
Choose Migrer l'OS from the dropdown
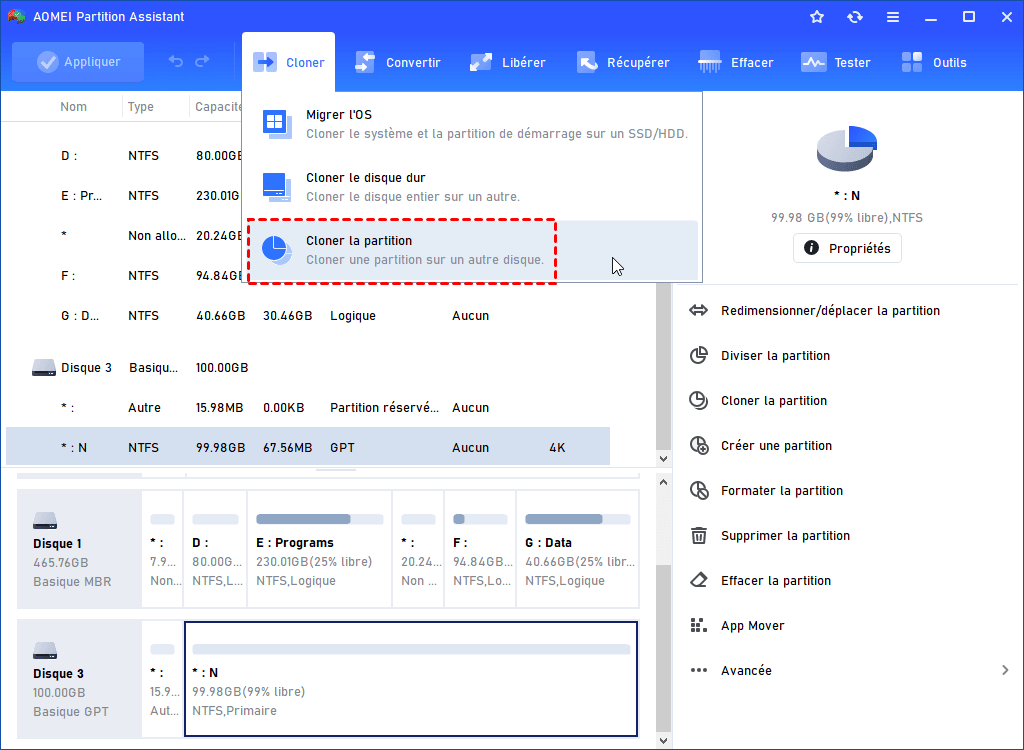point(472,124)
